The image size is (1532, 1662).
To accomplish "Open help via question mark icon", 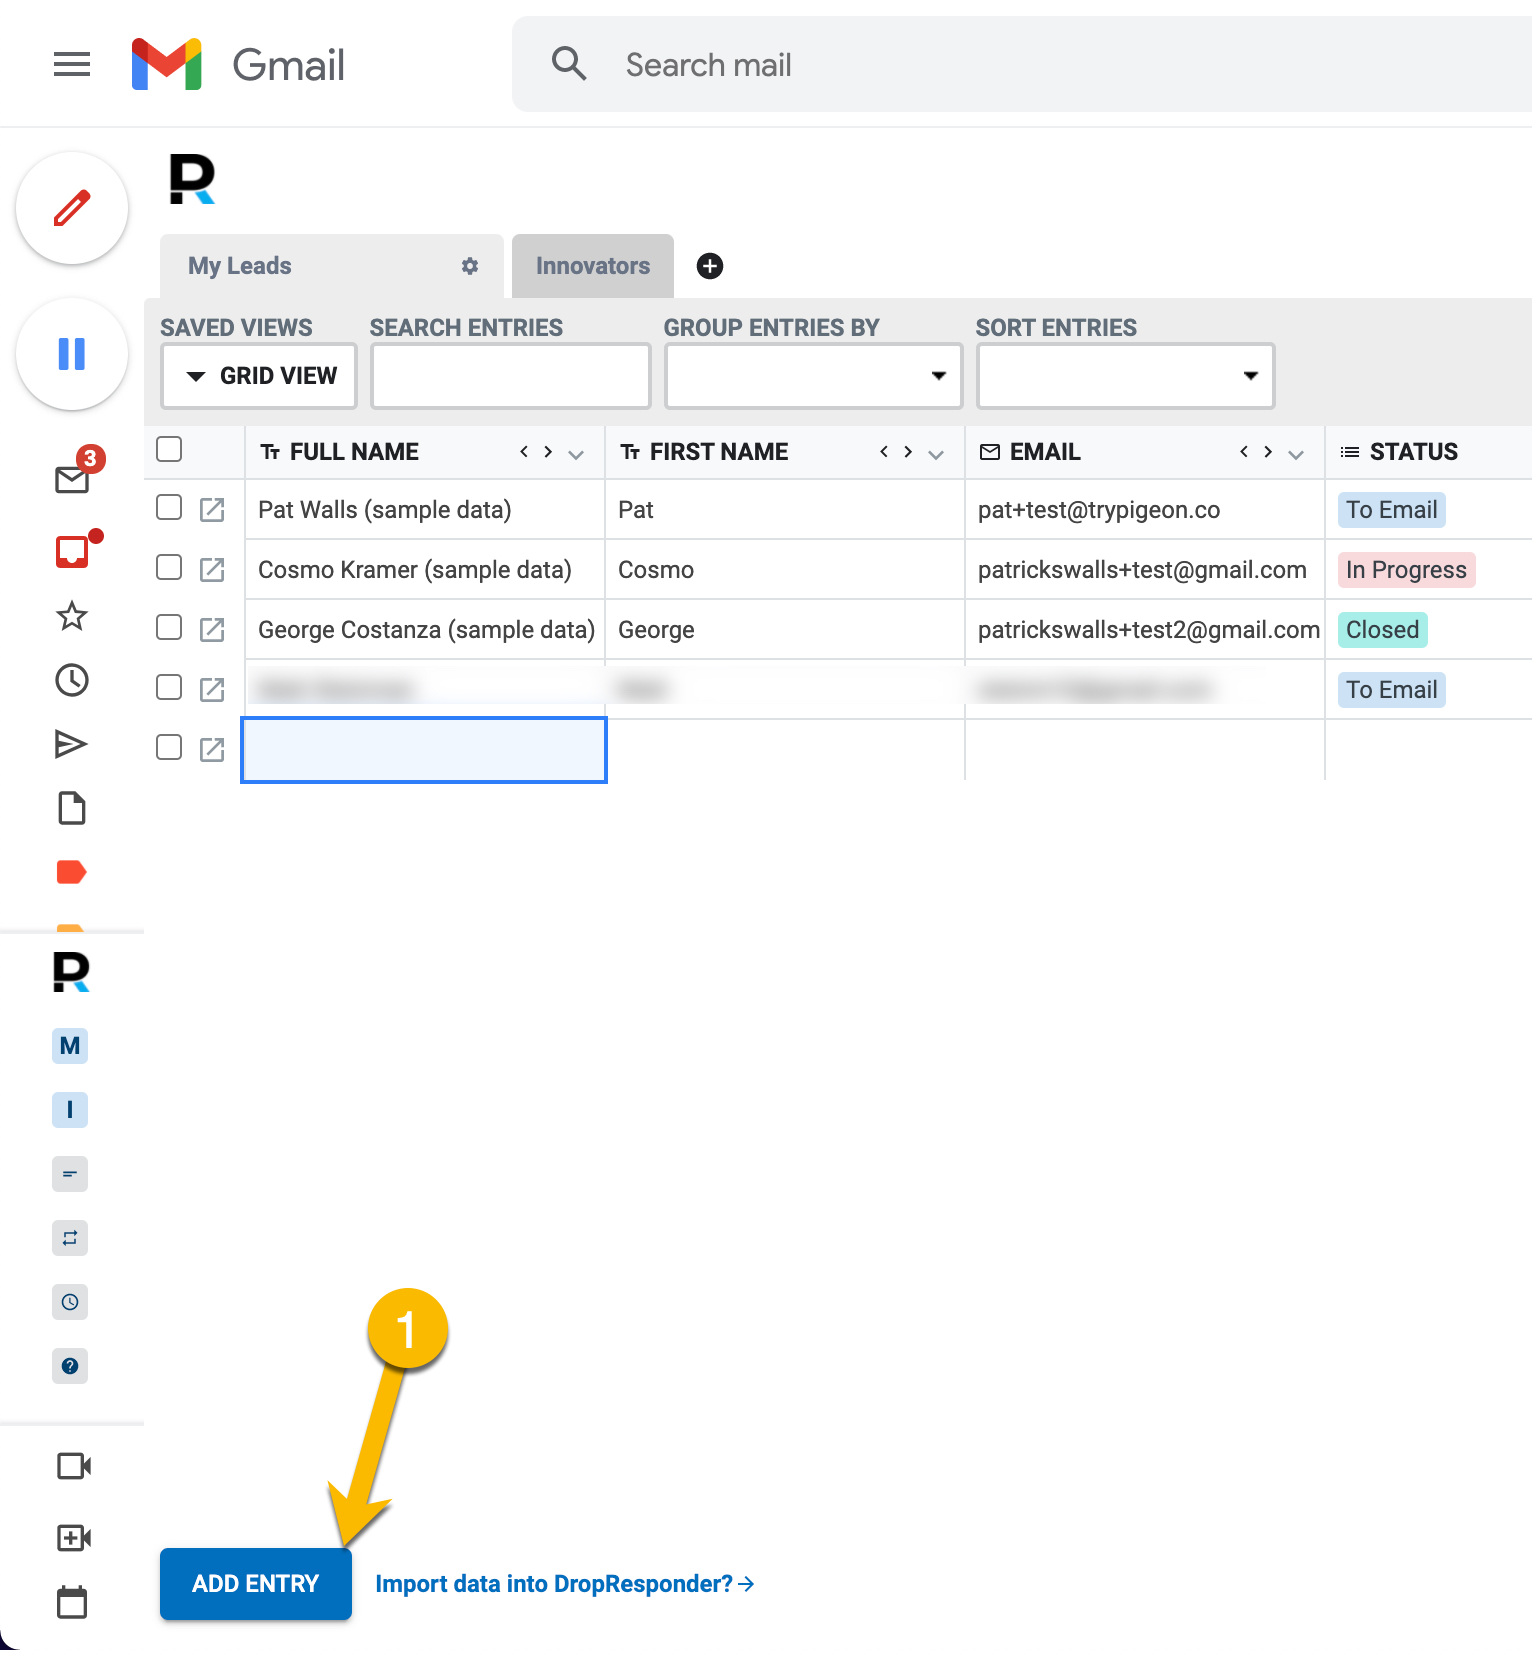I will 70,1366.
